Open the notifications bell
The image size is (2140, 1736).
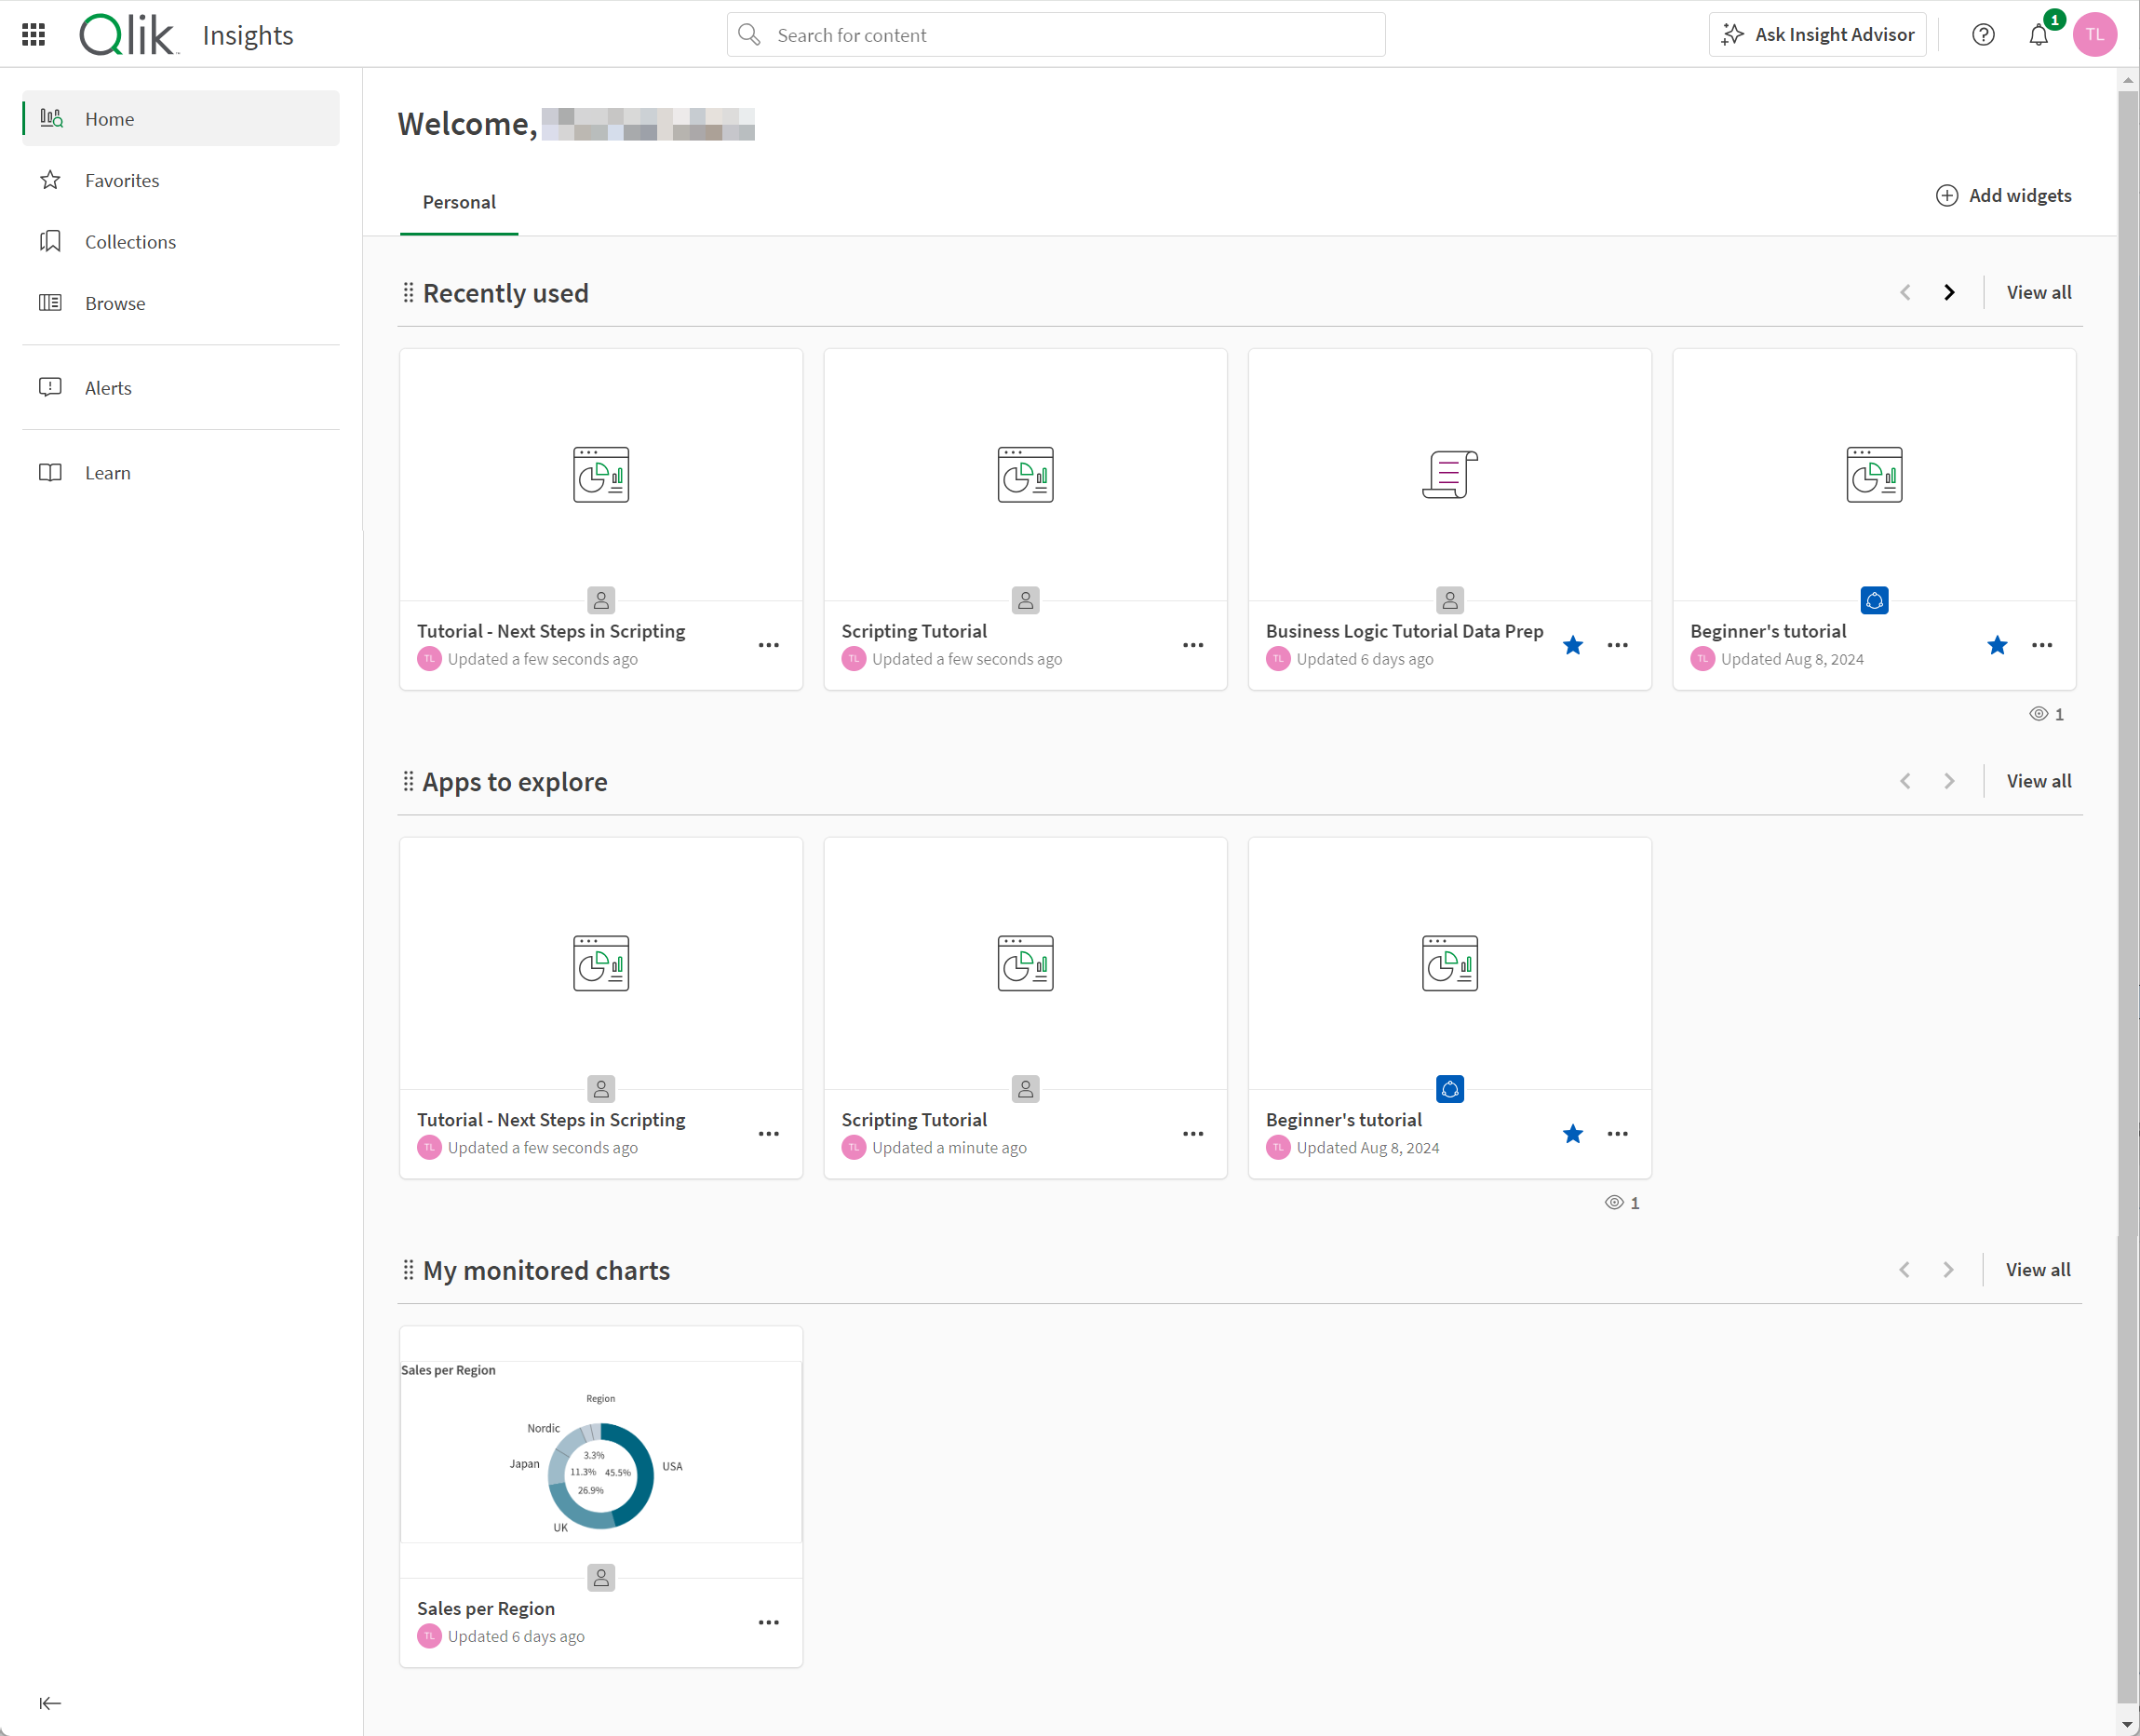click(2040, 34)
